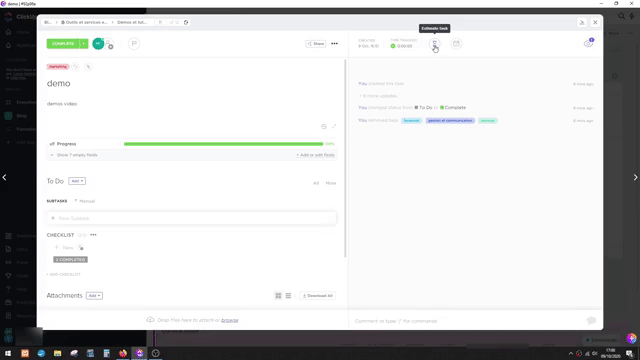Open the Attachments Add dropdown
Viewport: 640px width, 360px height.
coord(94,296)
